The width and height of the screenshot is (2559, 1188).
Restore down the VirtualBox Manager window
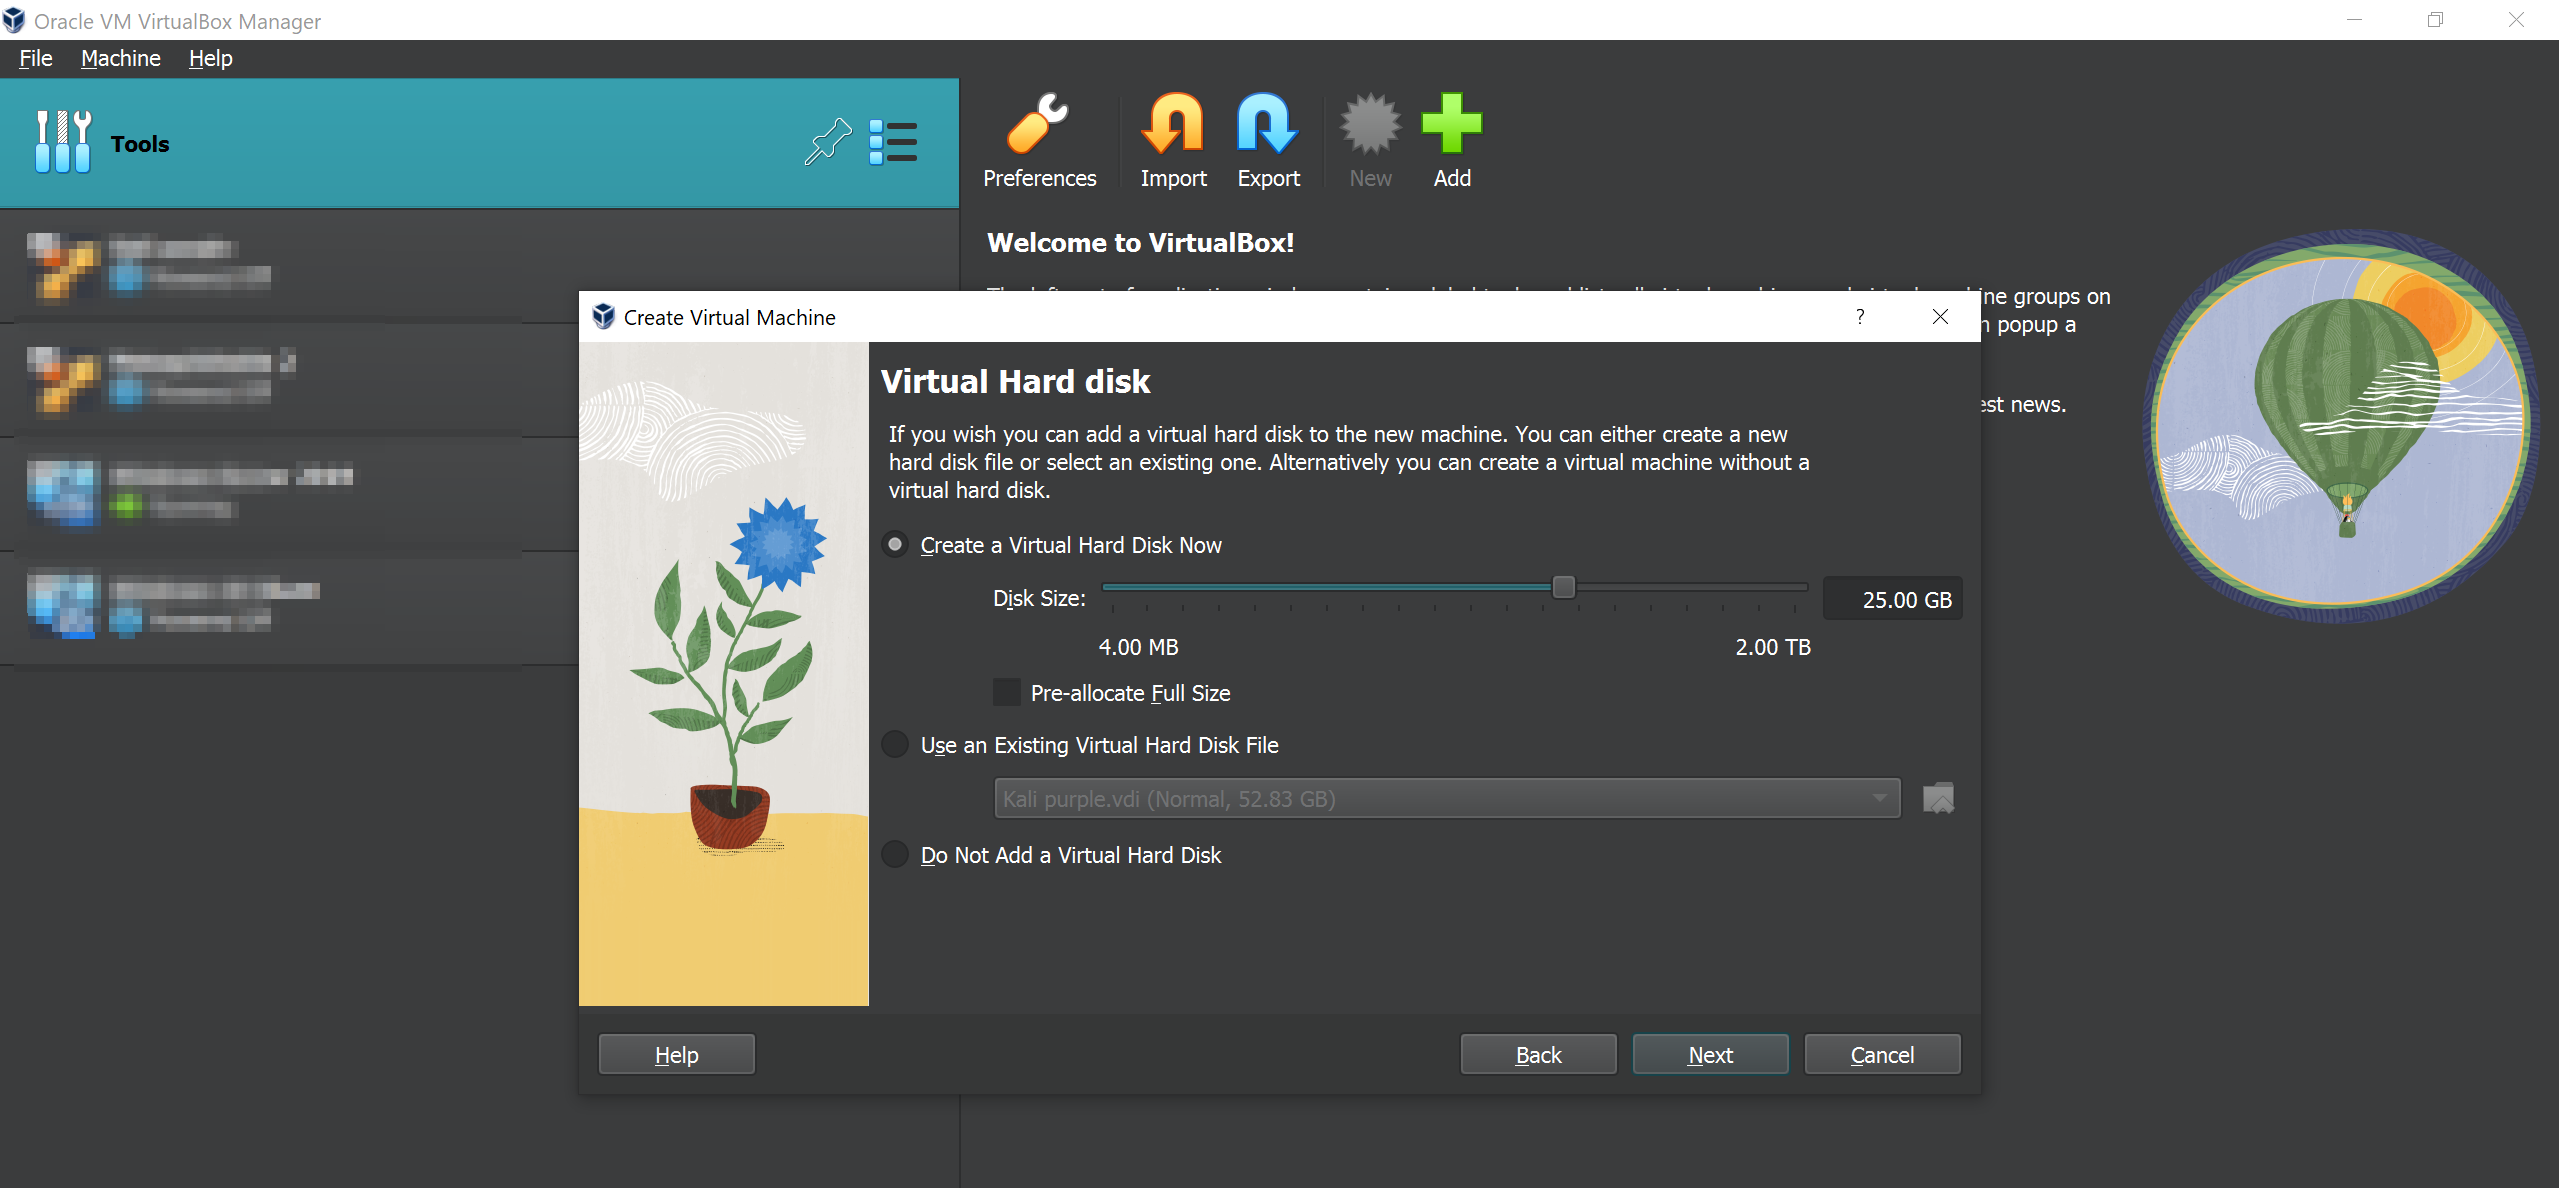pyautogui.click(x=2436, y=19)
